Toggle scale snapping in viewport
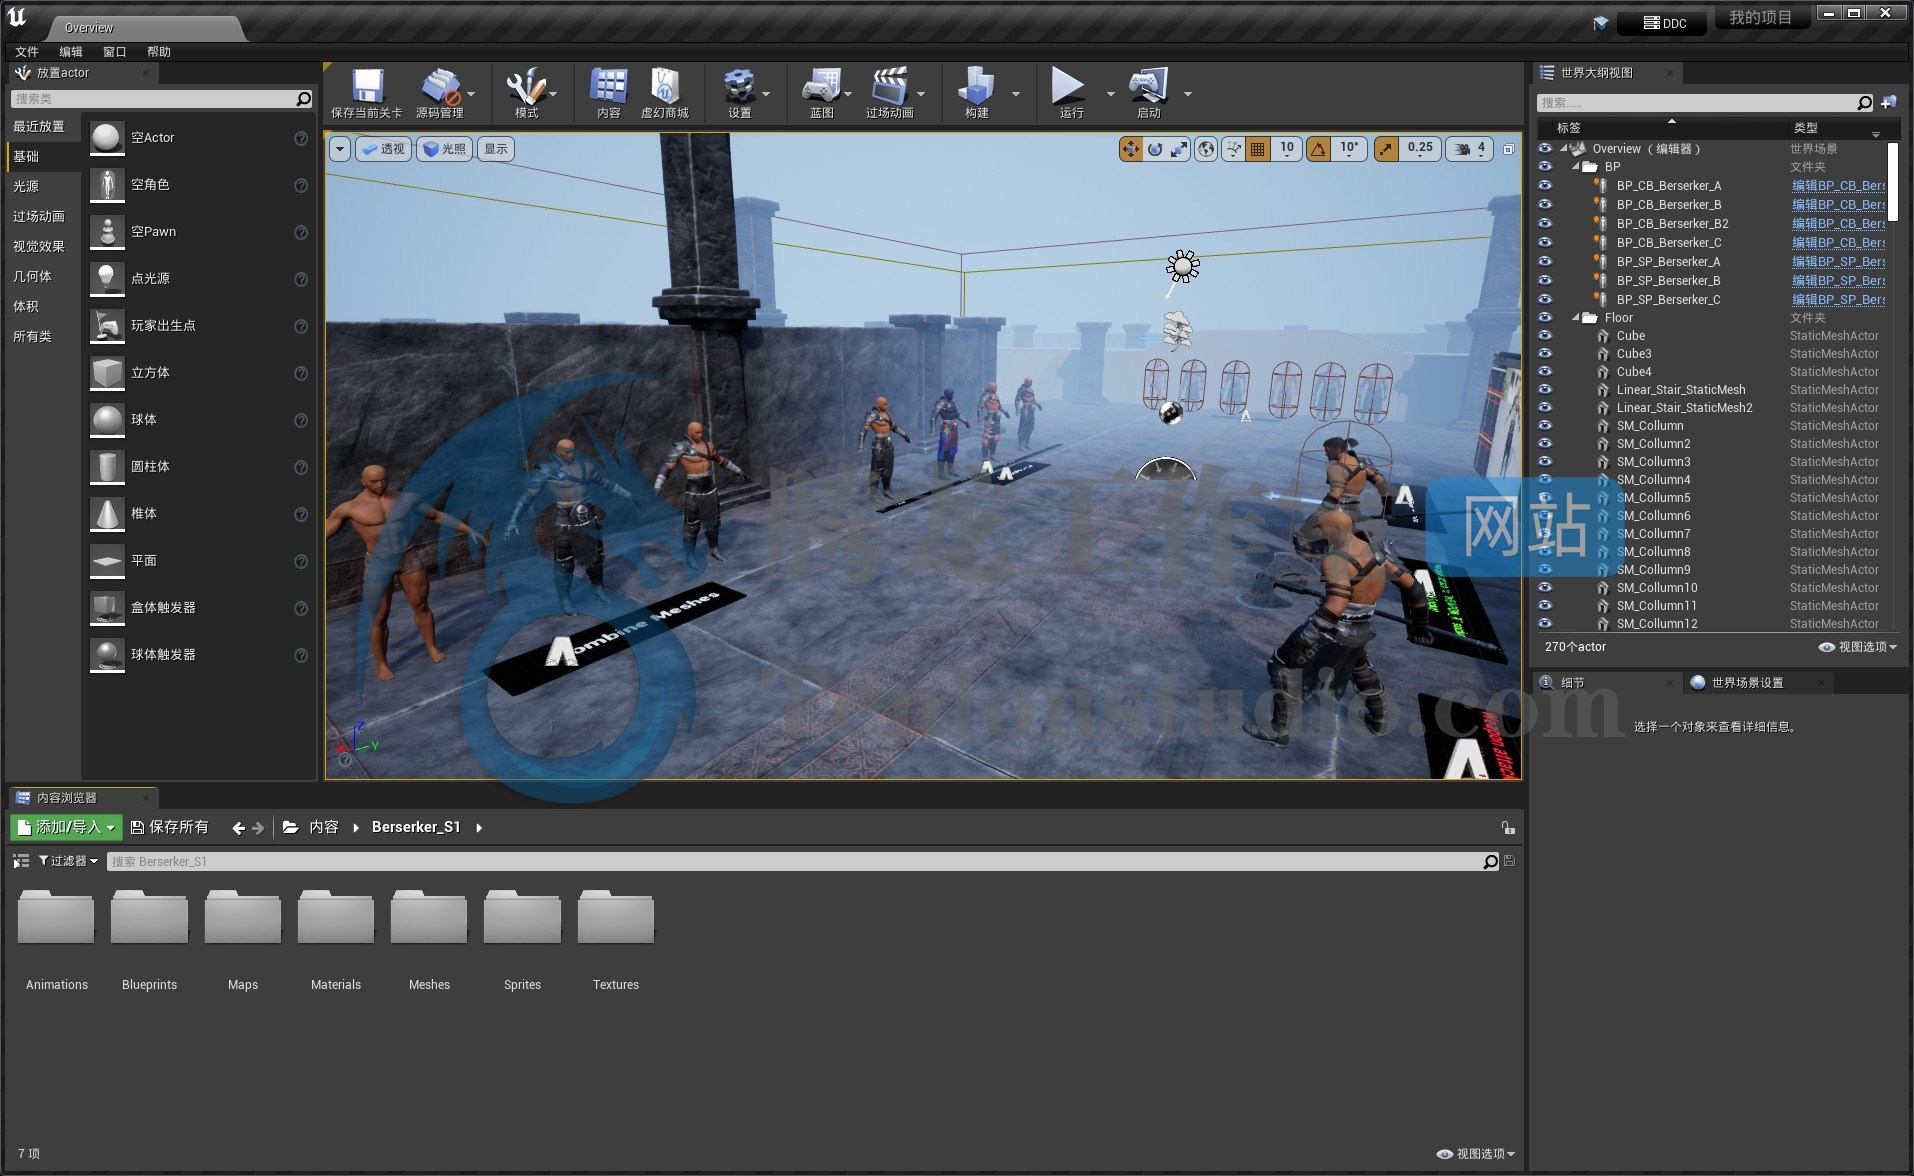 pos(1386,149)
